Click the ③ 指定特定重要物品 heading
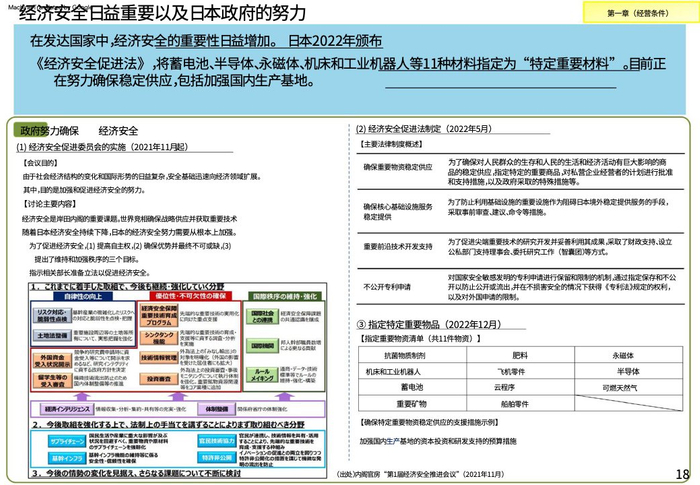 (x=429, y=324)
